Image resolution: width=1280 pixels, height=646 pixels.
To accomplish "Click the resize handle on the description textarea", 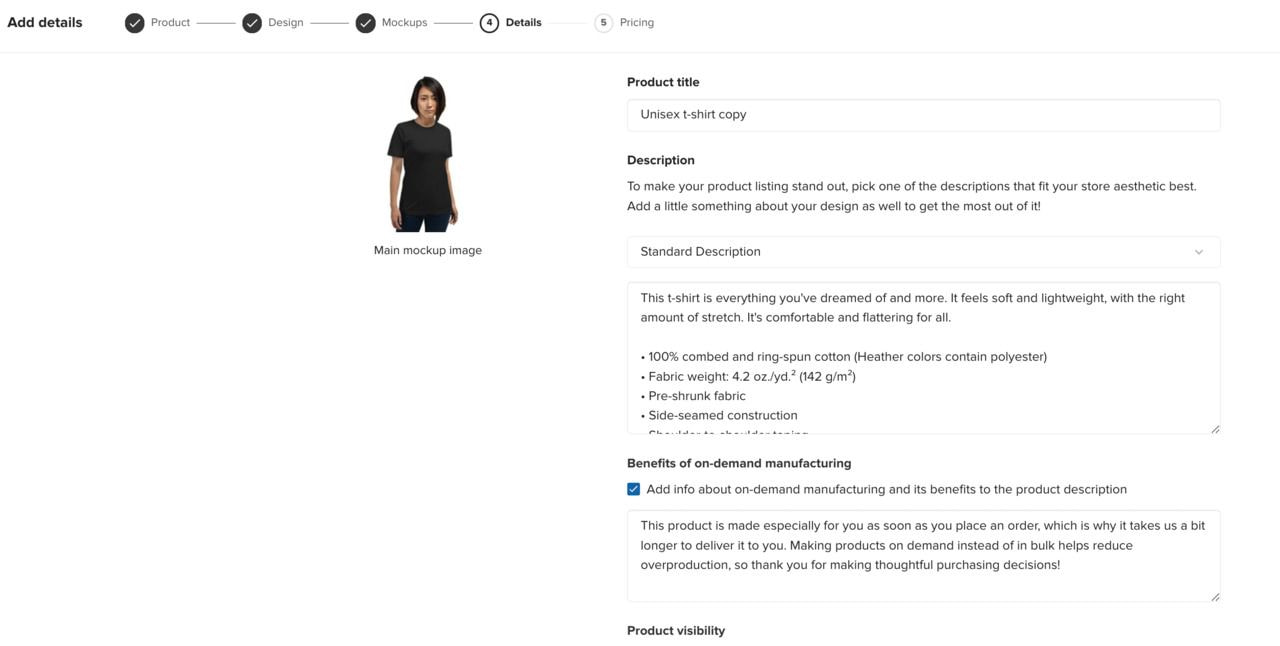I will point(1216,428).
